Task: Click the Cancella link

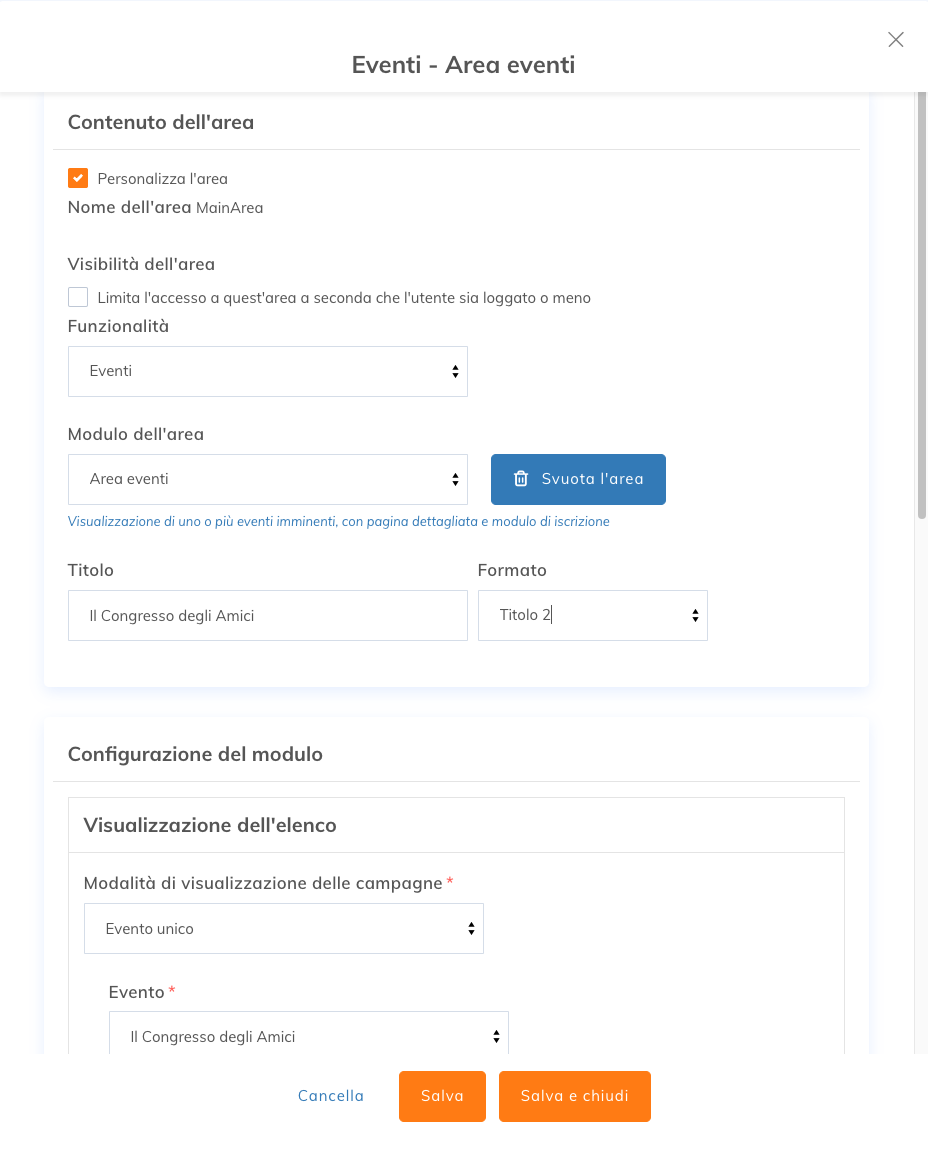Action: (x=331, y=1096)
